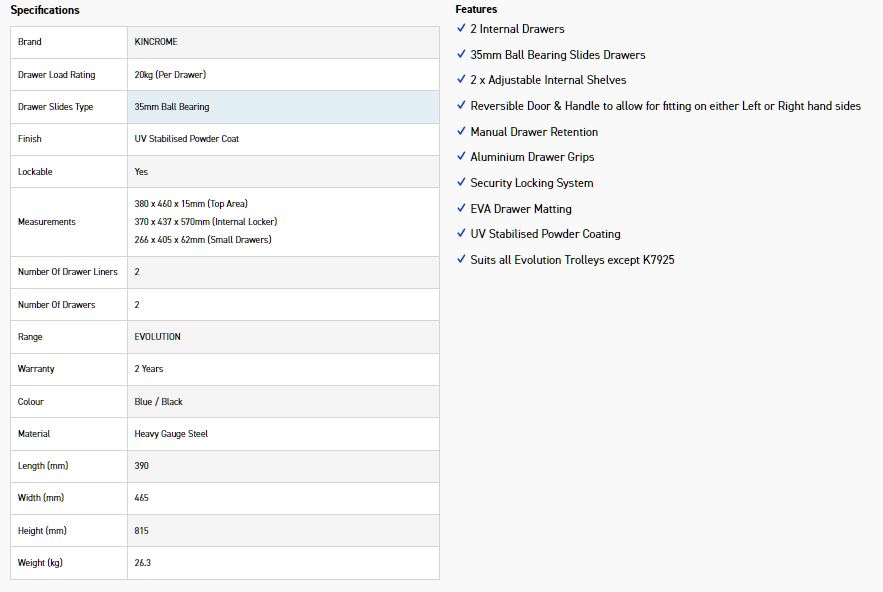Click the 26.3 weight value

[142, 563]
